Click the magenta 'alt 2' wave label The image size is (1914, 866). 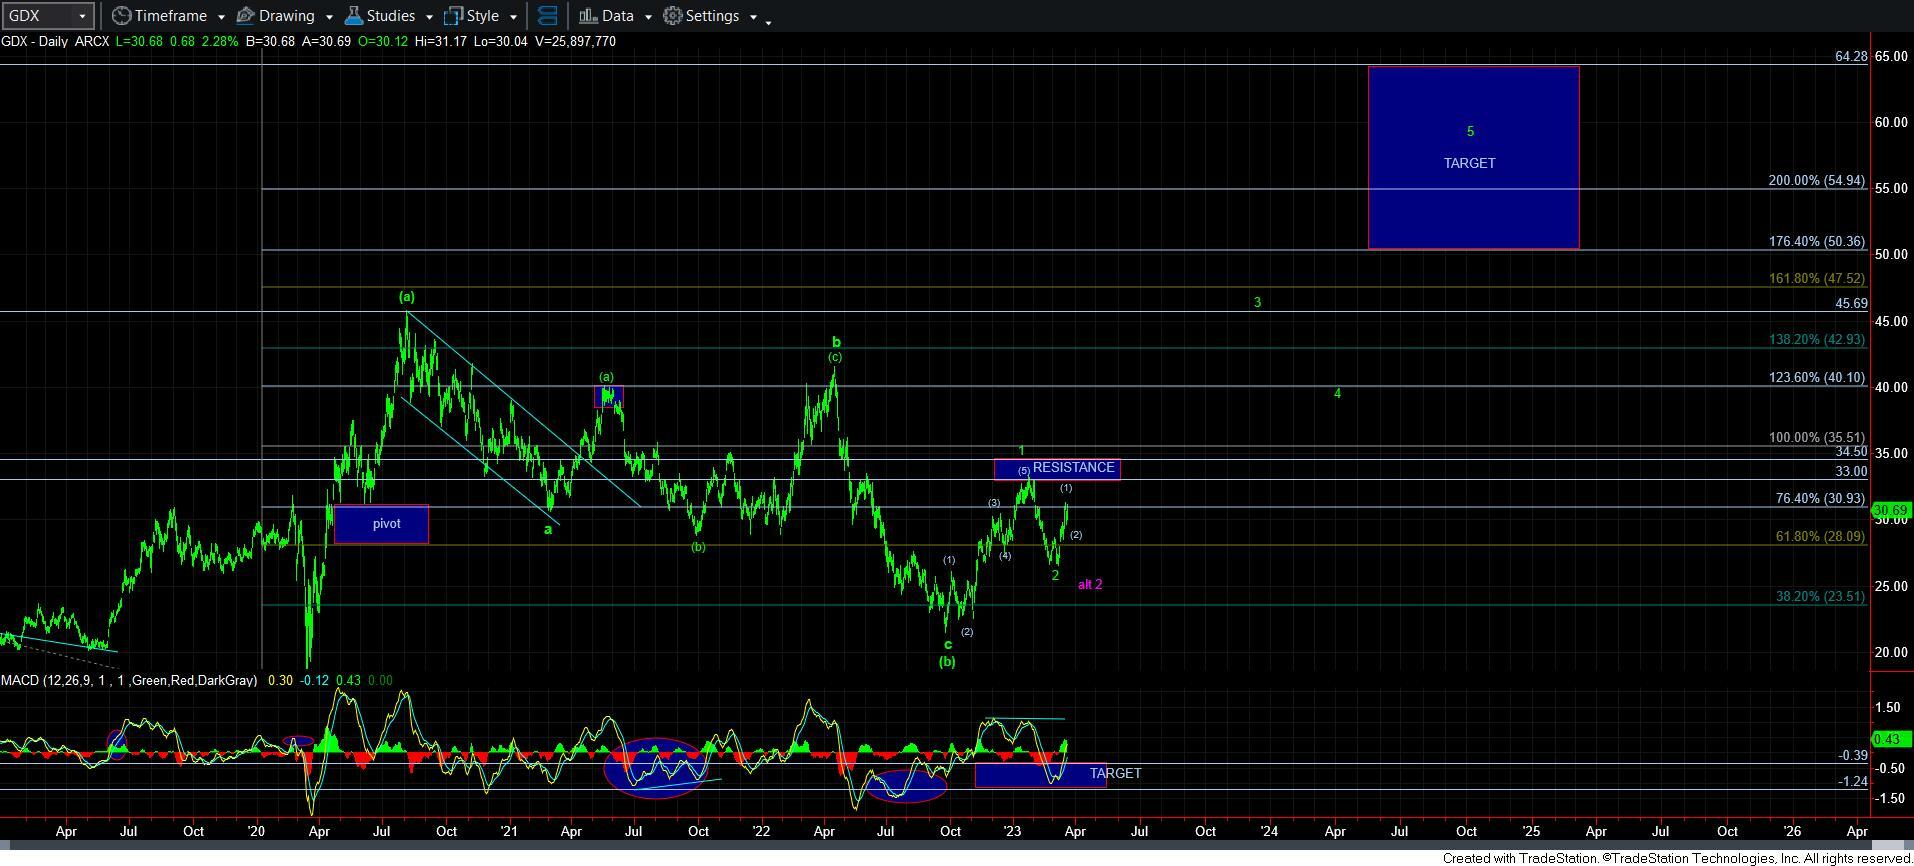[1090, 585]
